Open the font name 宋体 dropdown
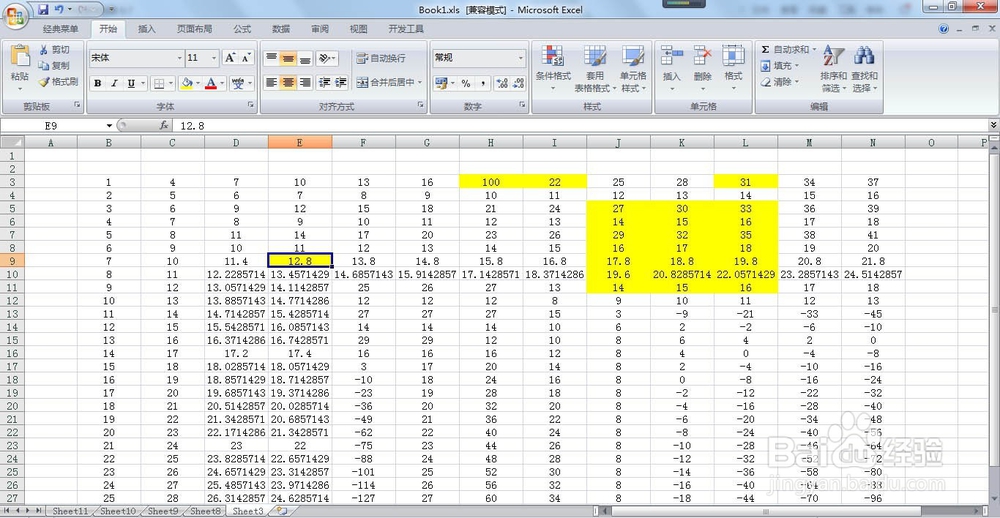Viewport: 1000px width, 518px height. point(179,58)
